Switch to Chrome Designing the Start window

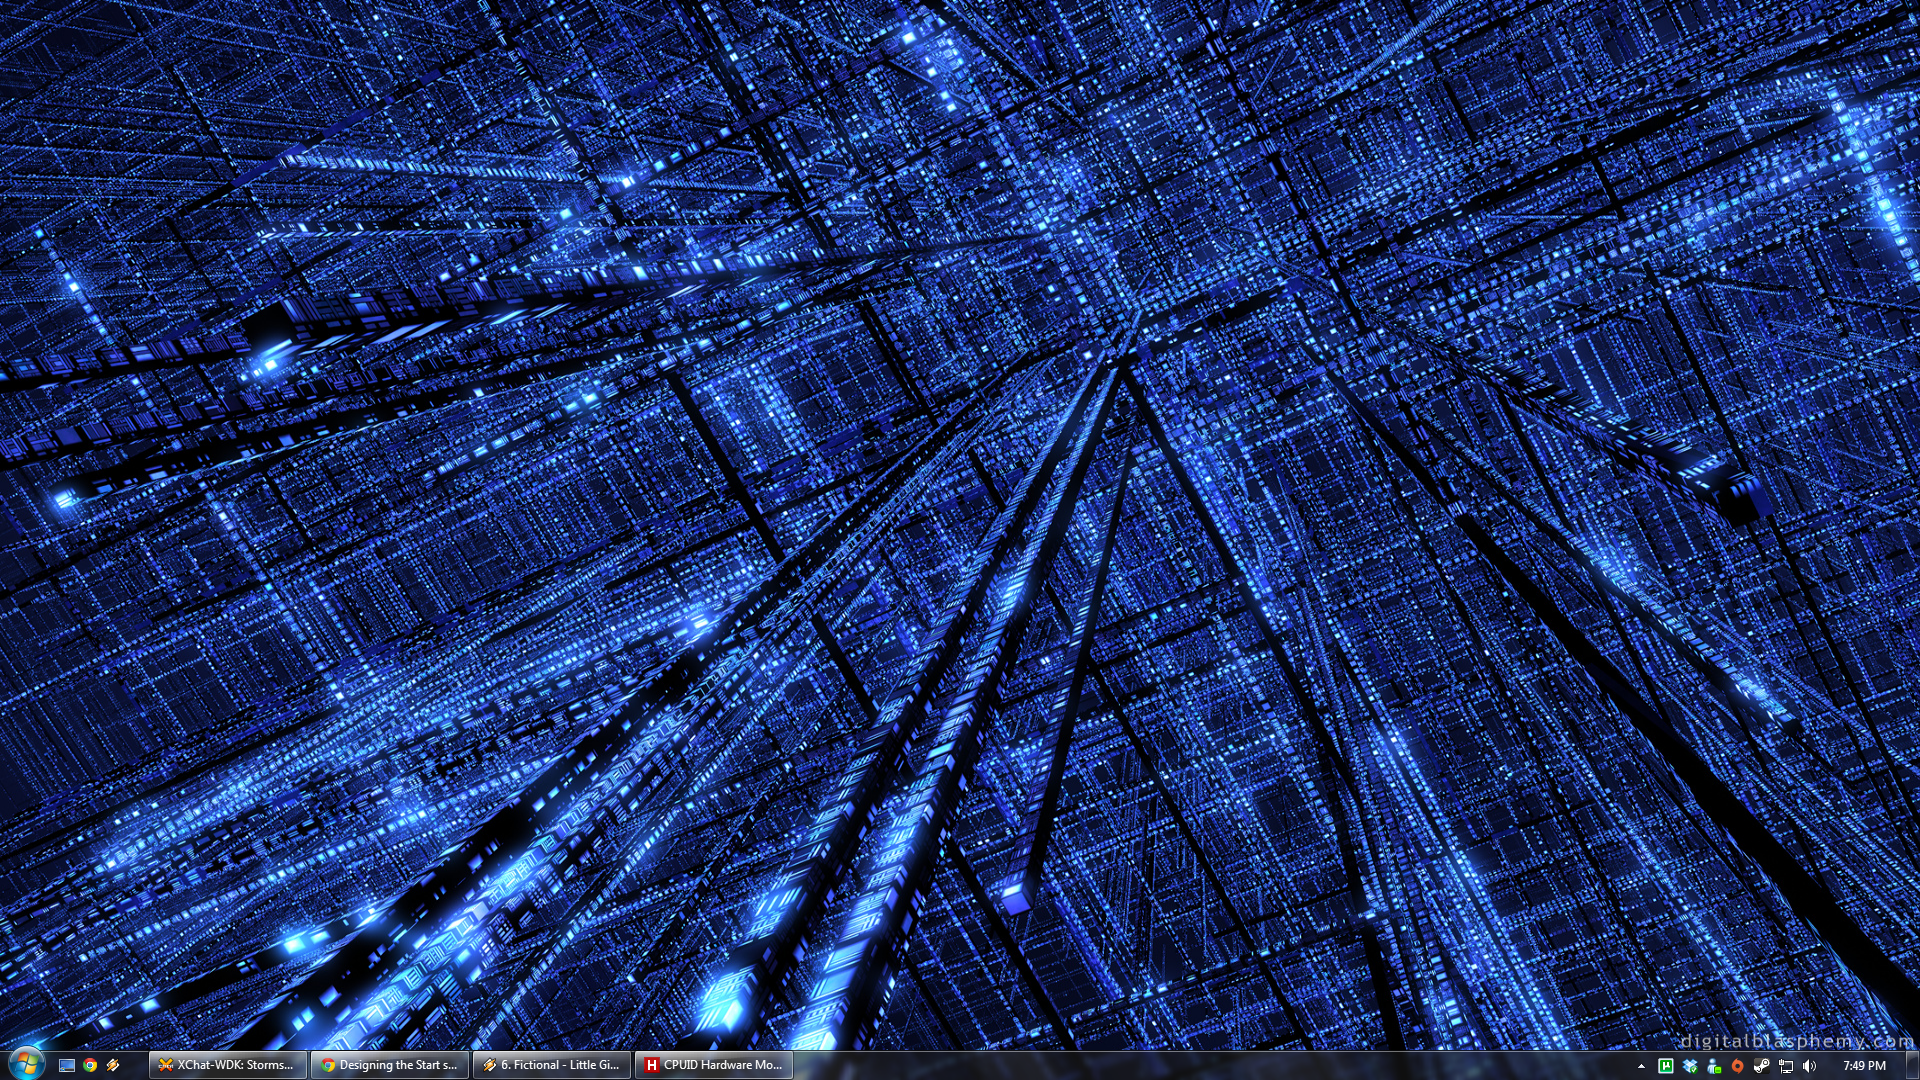[x=389, y=1065]
